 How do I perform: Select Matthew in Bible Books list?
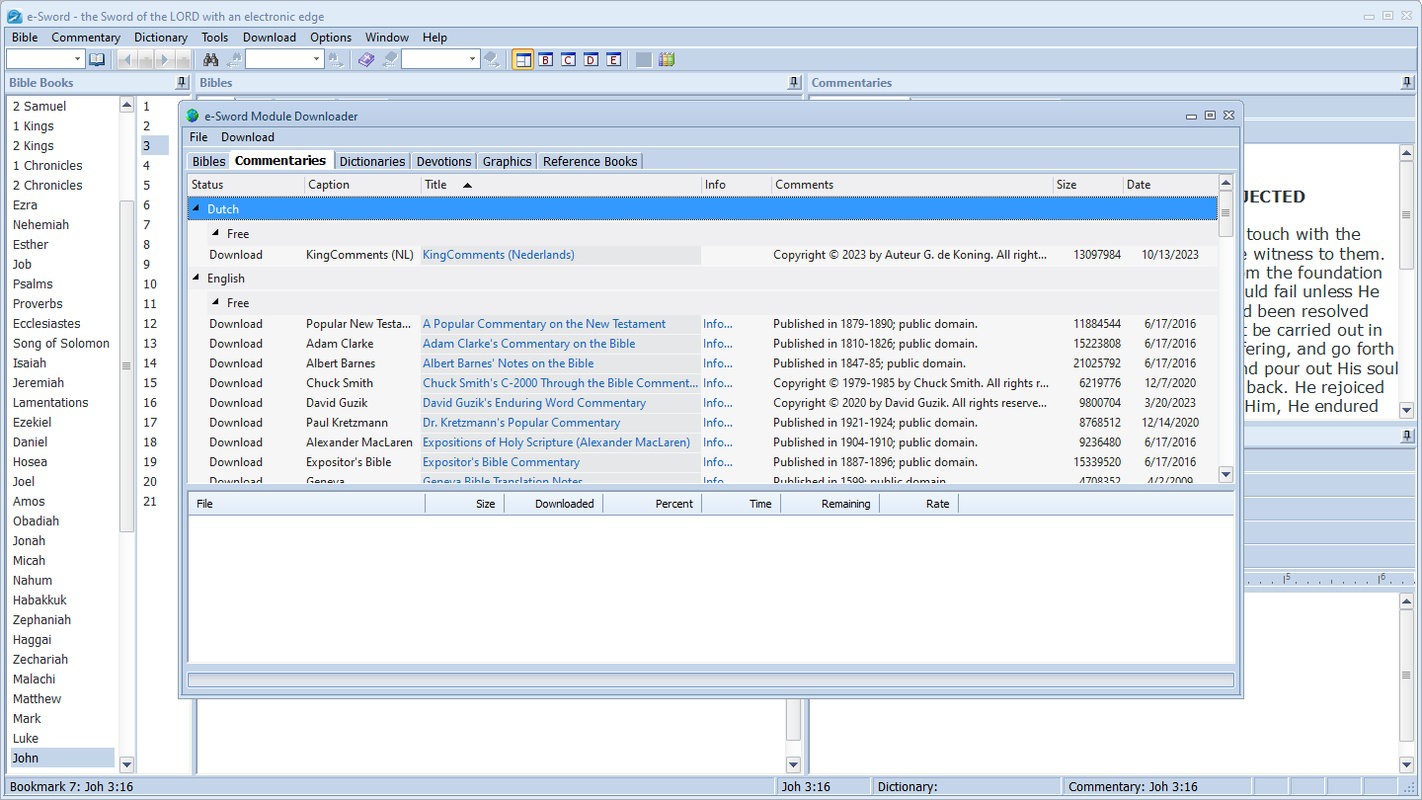pyautogui.click(x=37, y=699)
